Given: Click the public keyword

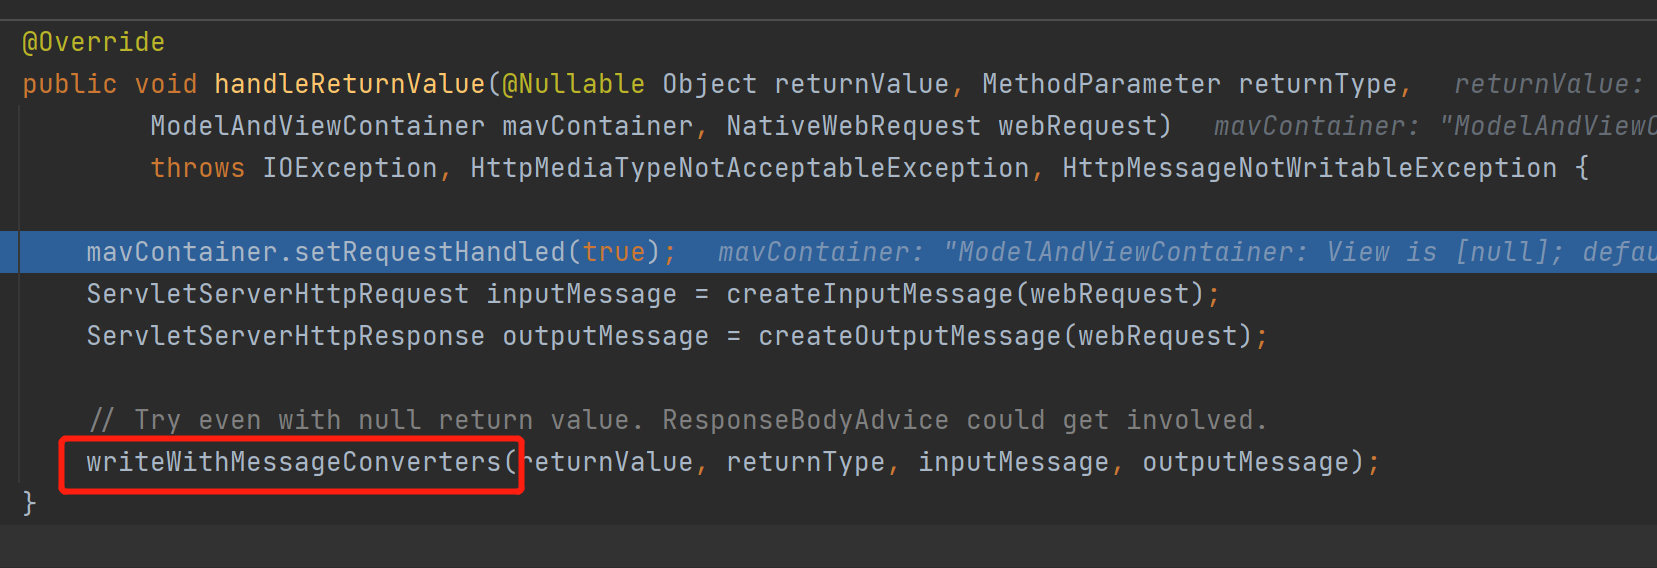Looking at the screenshot, I should [69, 84].
